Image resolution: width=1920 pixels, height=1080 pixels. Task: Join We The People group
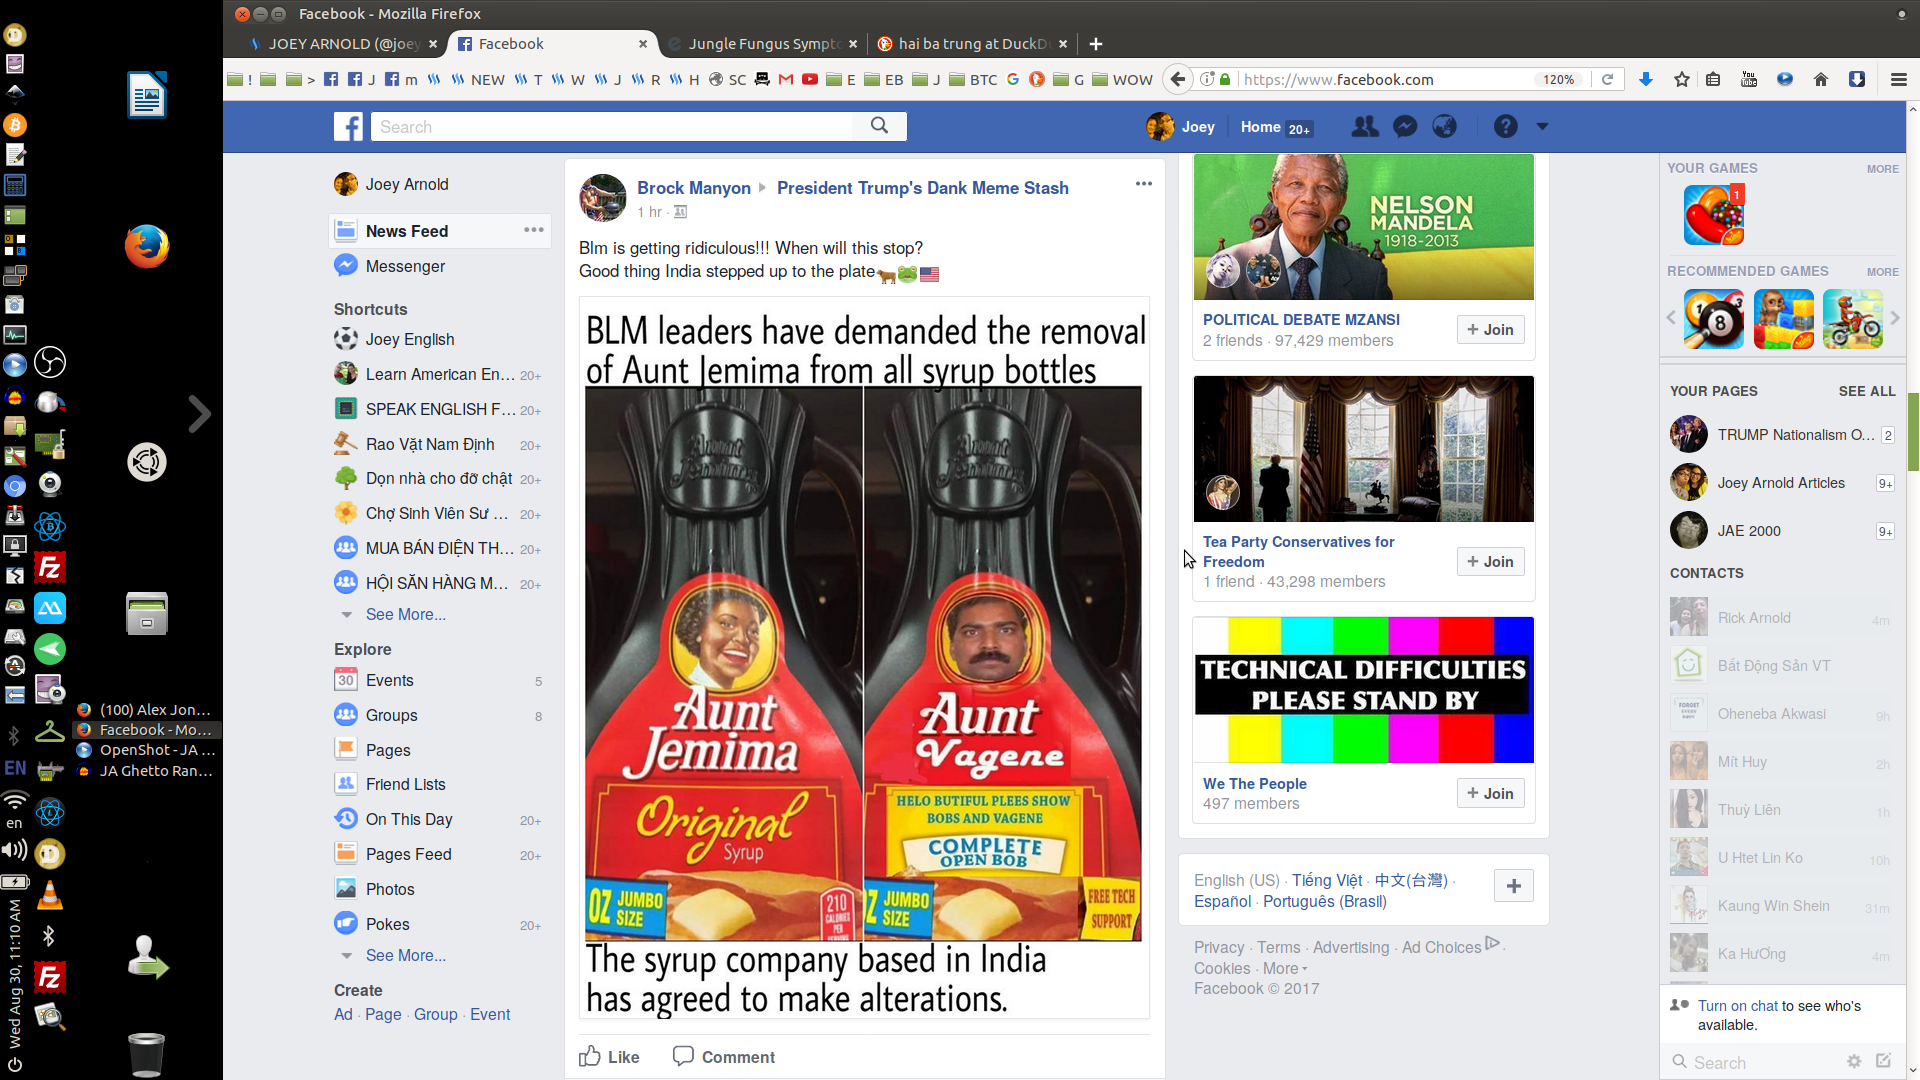point(1490,794)
